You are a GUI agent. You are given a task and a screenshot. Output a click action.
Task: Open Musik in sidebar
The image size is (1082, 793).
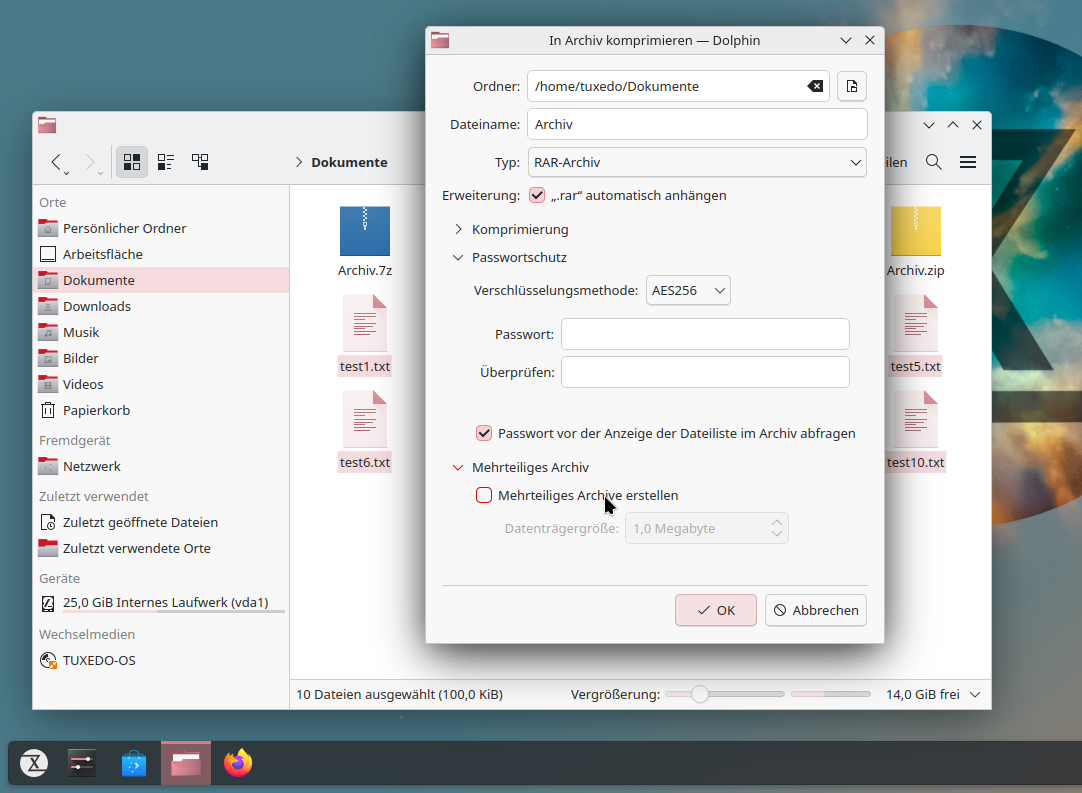click(161, 333)
